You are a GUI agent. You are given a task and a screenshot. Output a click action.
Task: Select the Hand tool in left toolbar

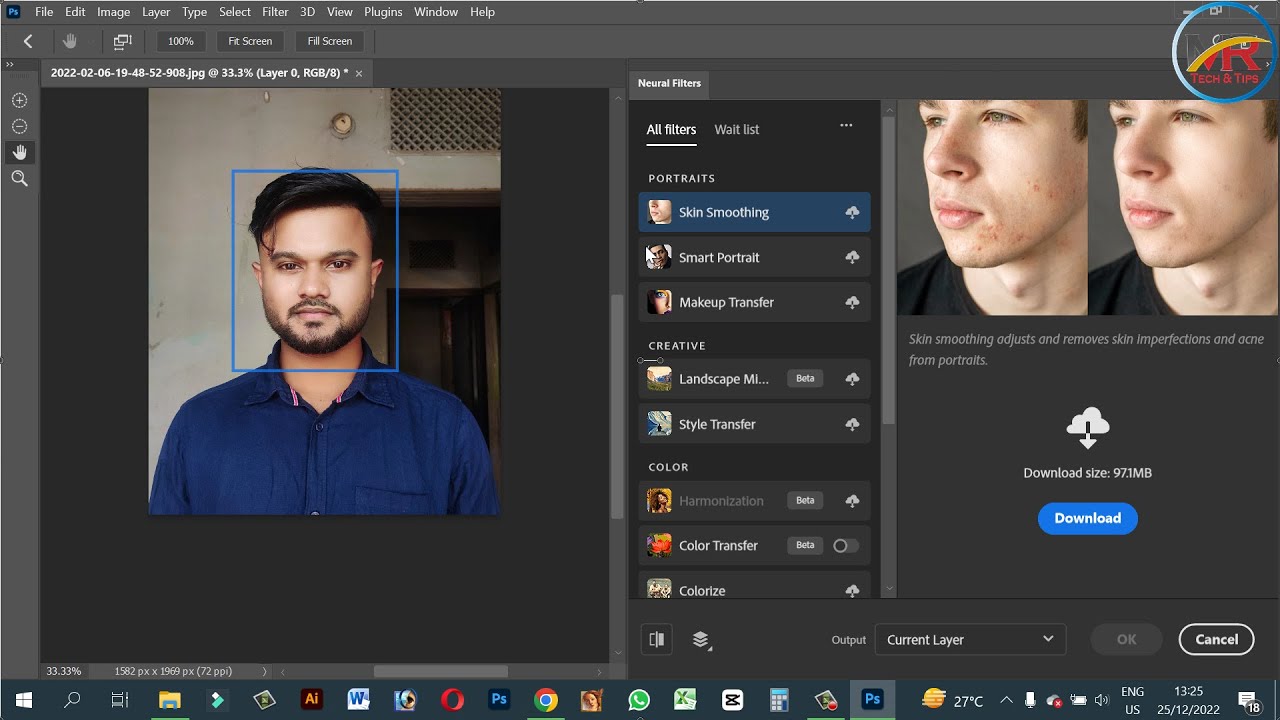click(19, 152)
